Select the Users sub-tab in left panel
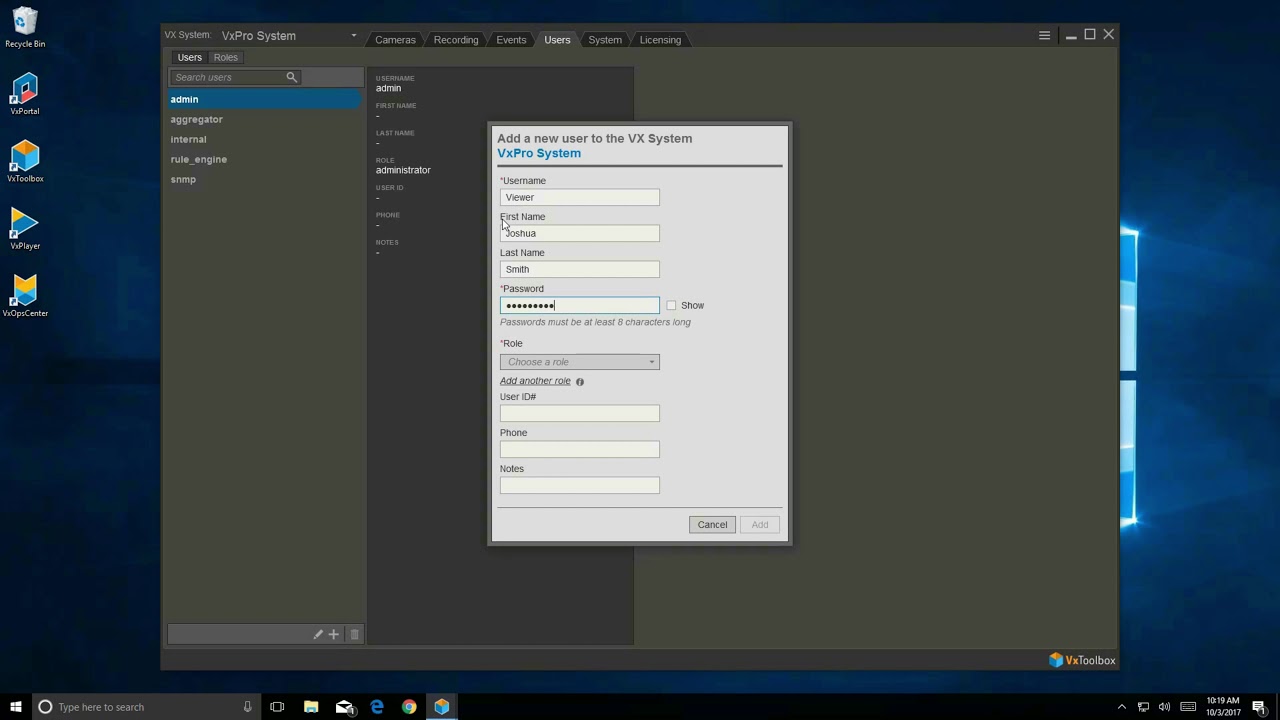 click(x=189, y=57)
